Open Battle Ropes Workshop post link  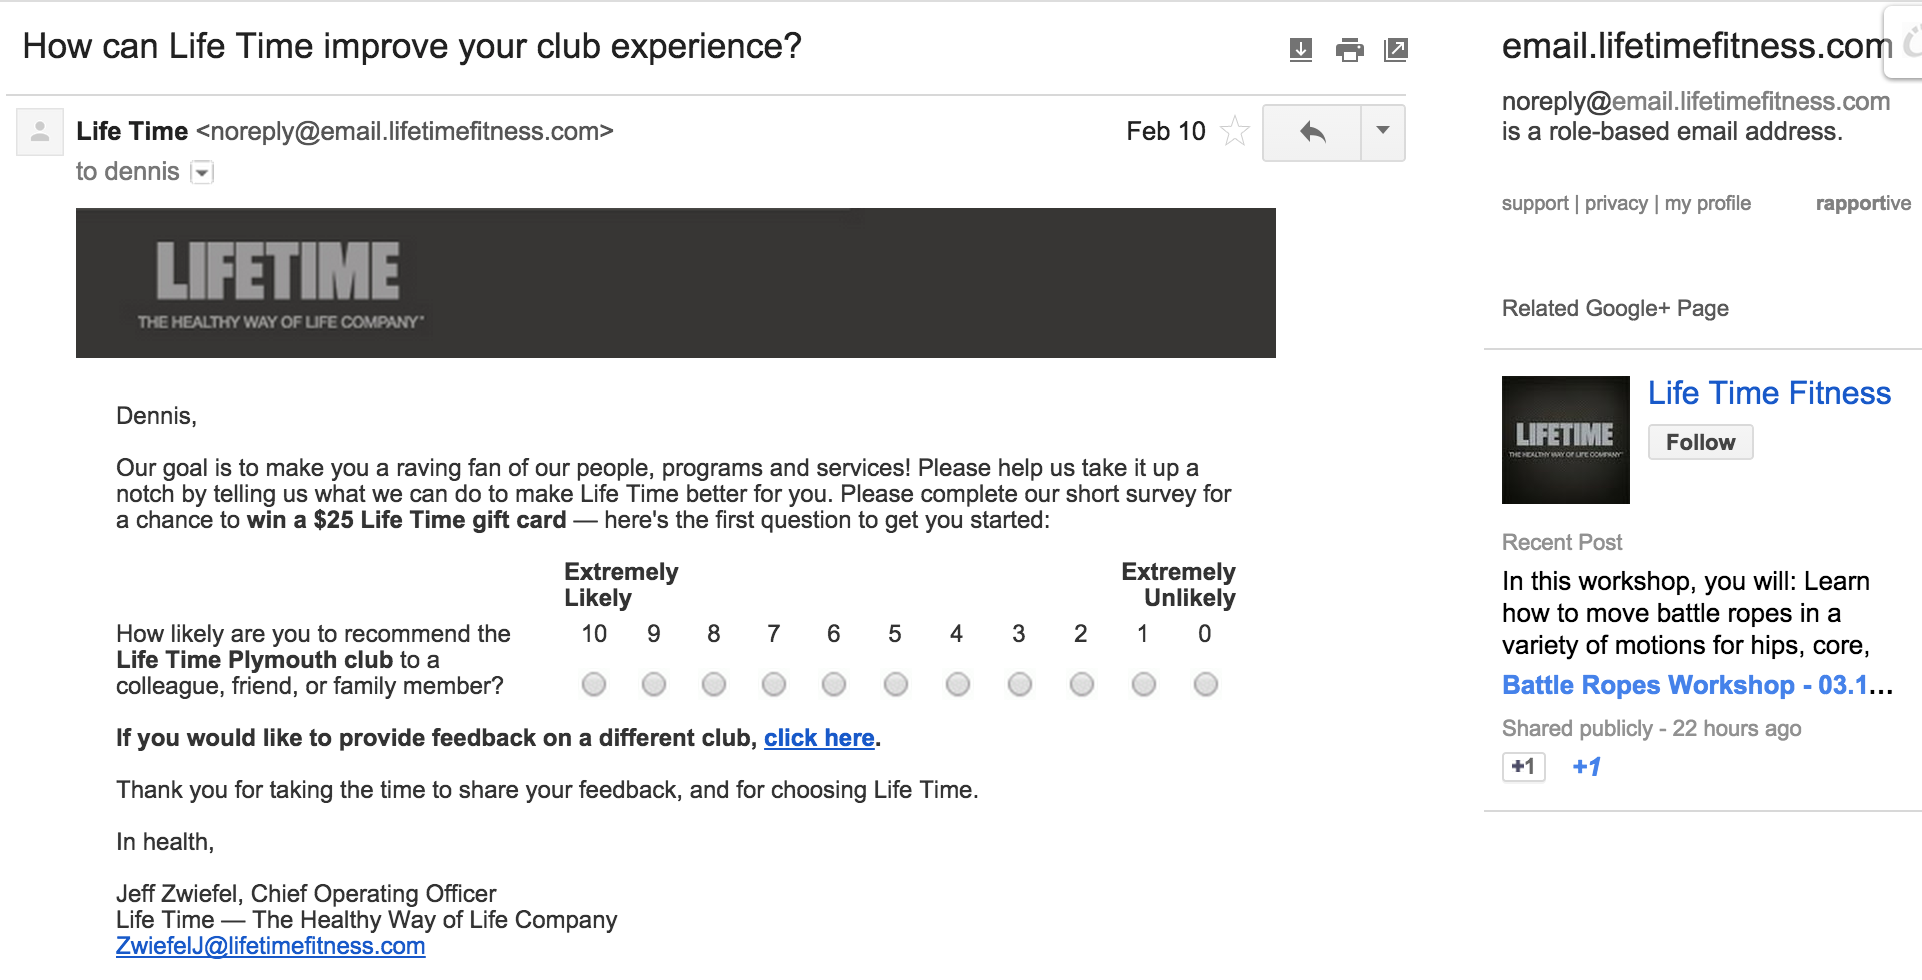tap(1697, 685)
